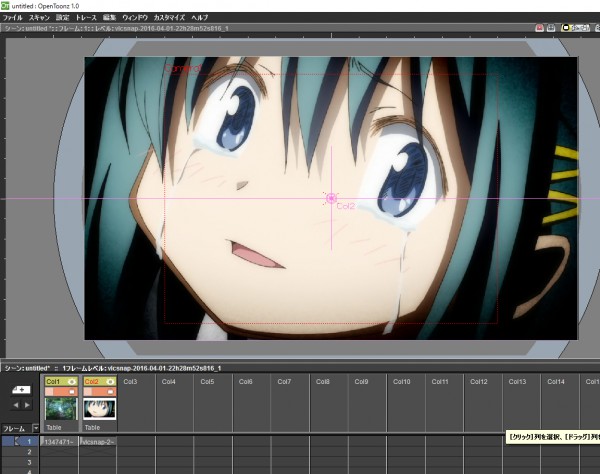Open the ヘルプ menu
Image resolution: width=600 pixels, height=474 pixels.
(199, 18)
